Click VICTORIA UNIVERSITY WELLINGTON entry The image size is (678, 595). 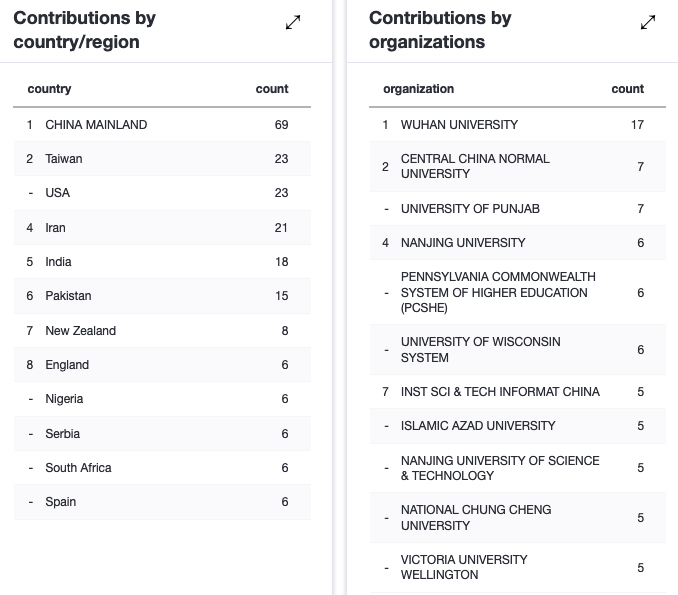[x=464, y=567]
